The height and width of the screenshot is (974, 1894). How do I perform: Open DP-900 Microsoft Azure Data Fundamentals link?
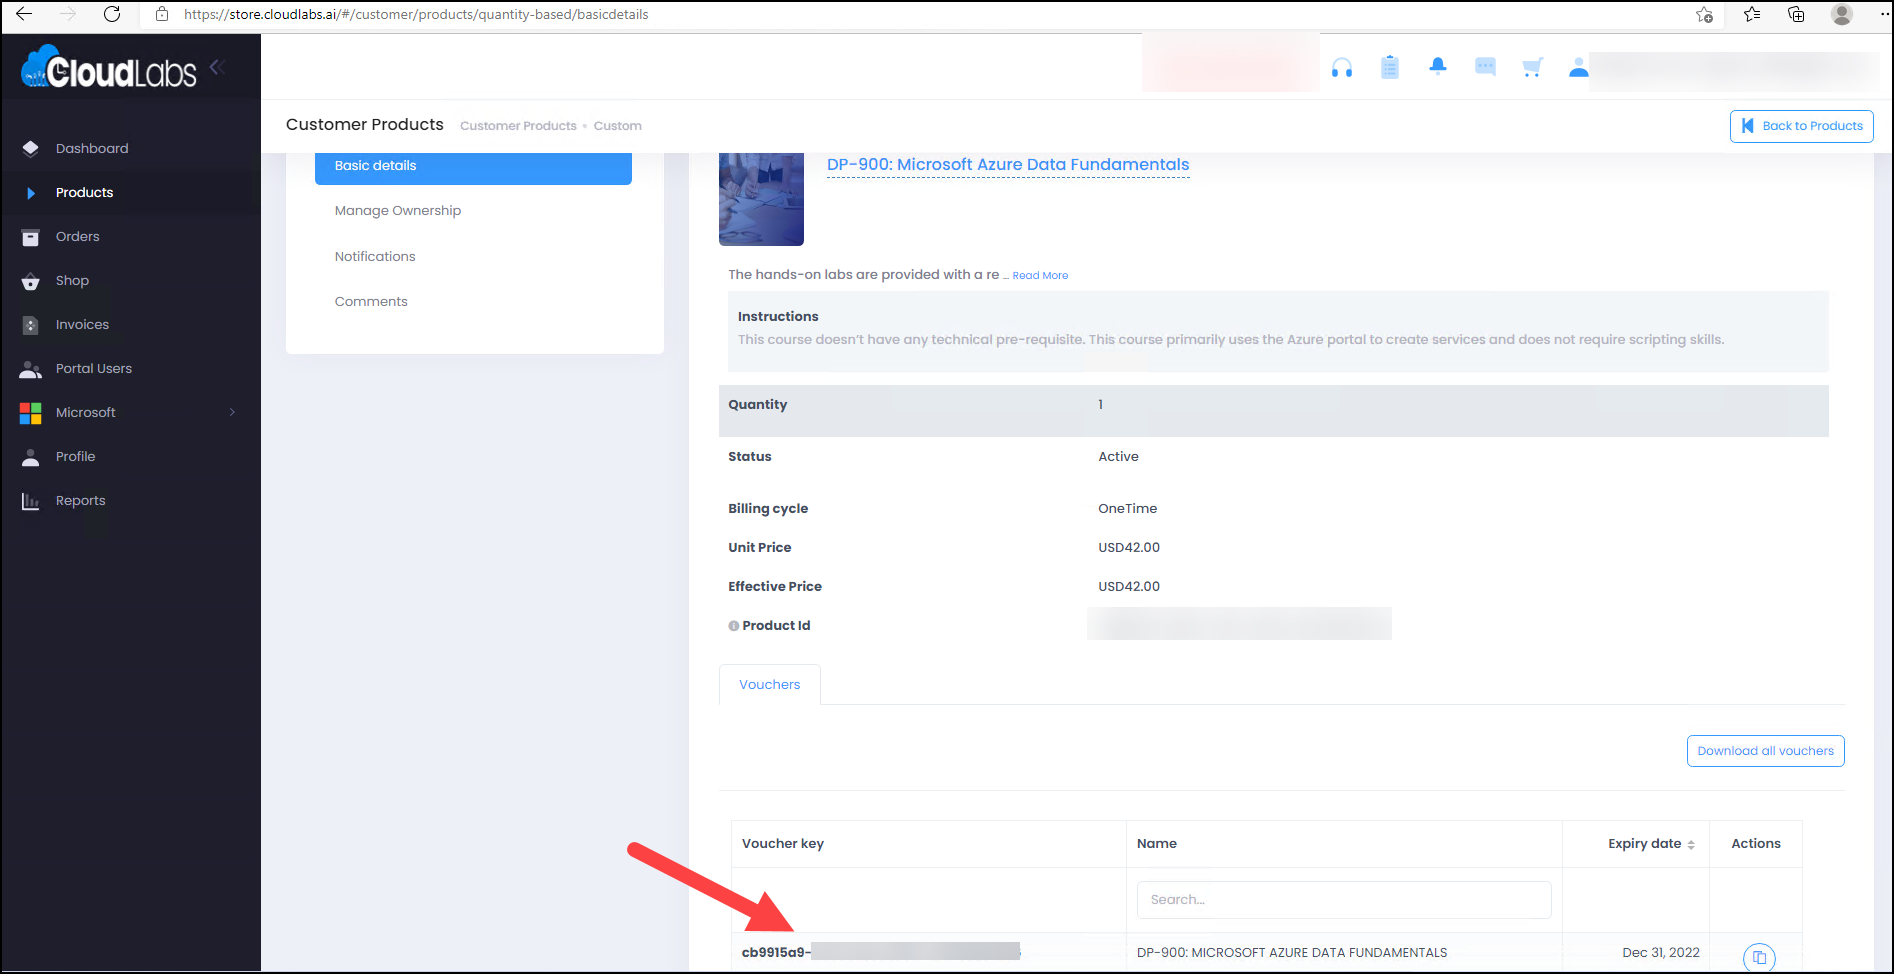pyautogui.click(x=1008, y=165)
